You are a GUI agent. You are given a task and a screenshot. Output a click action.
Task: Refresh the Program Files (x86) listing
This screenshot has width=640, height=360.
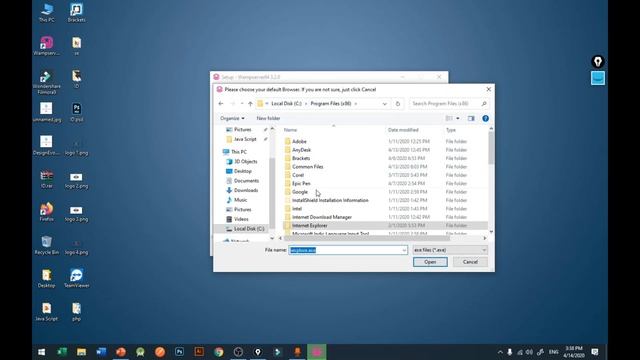click(398, 104)
